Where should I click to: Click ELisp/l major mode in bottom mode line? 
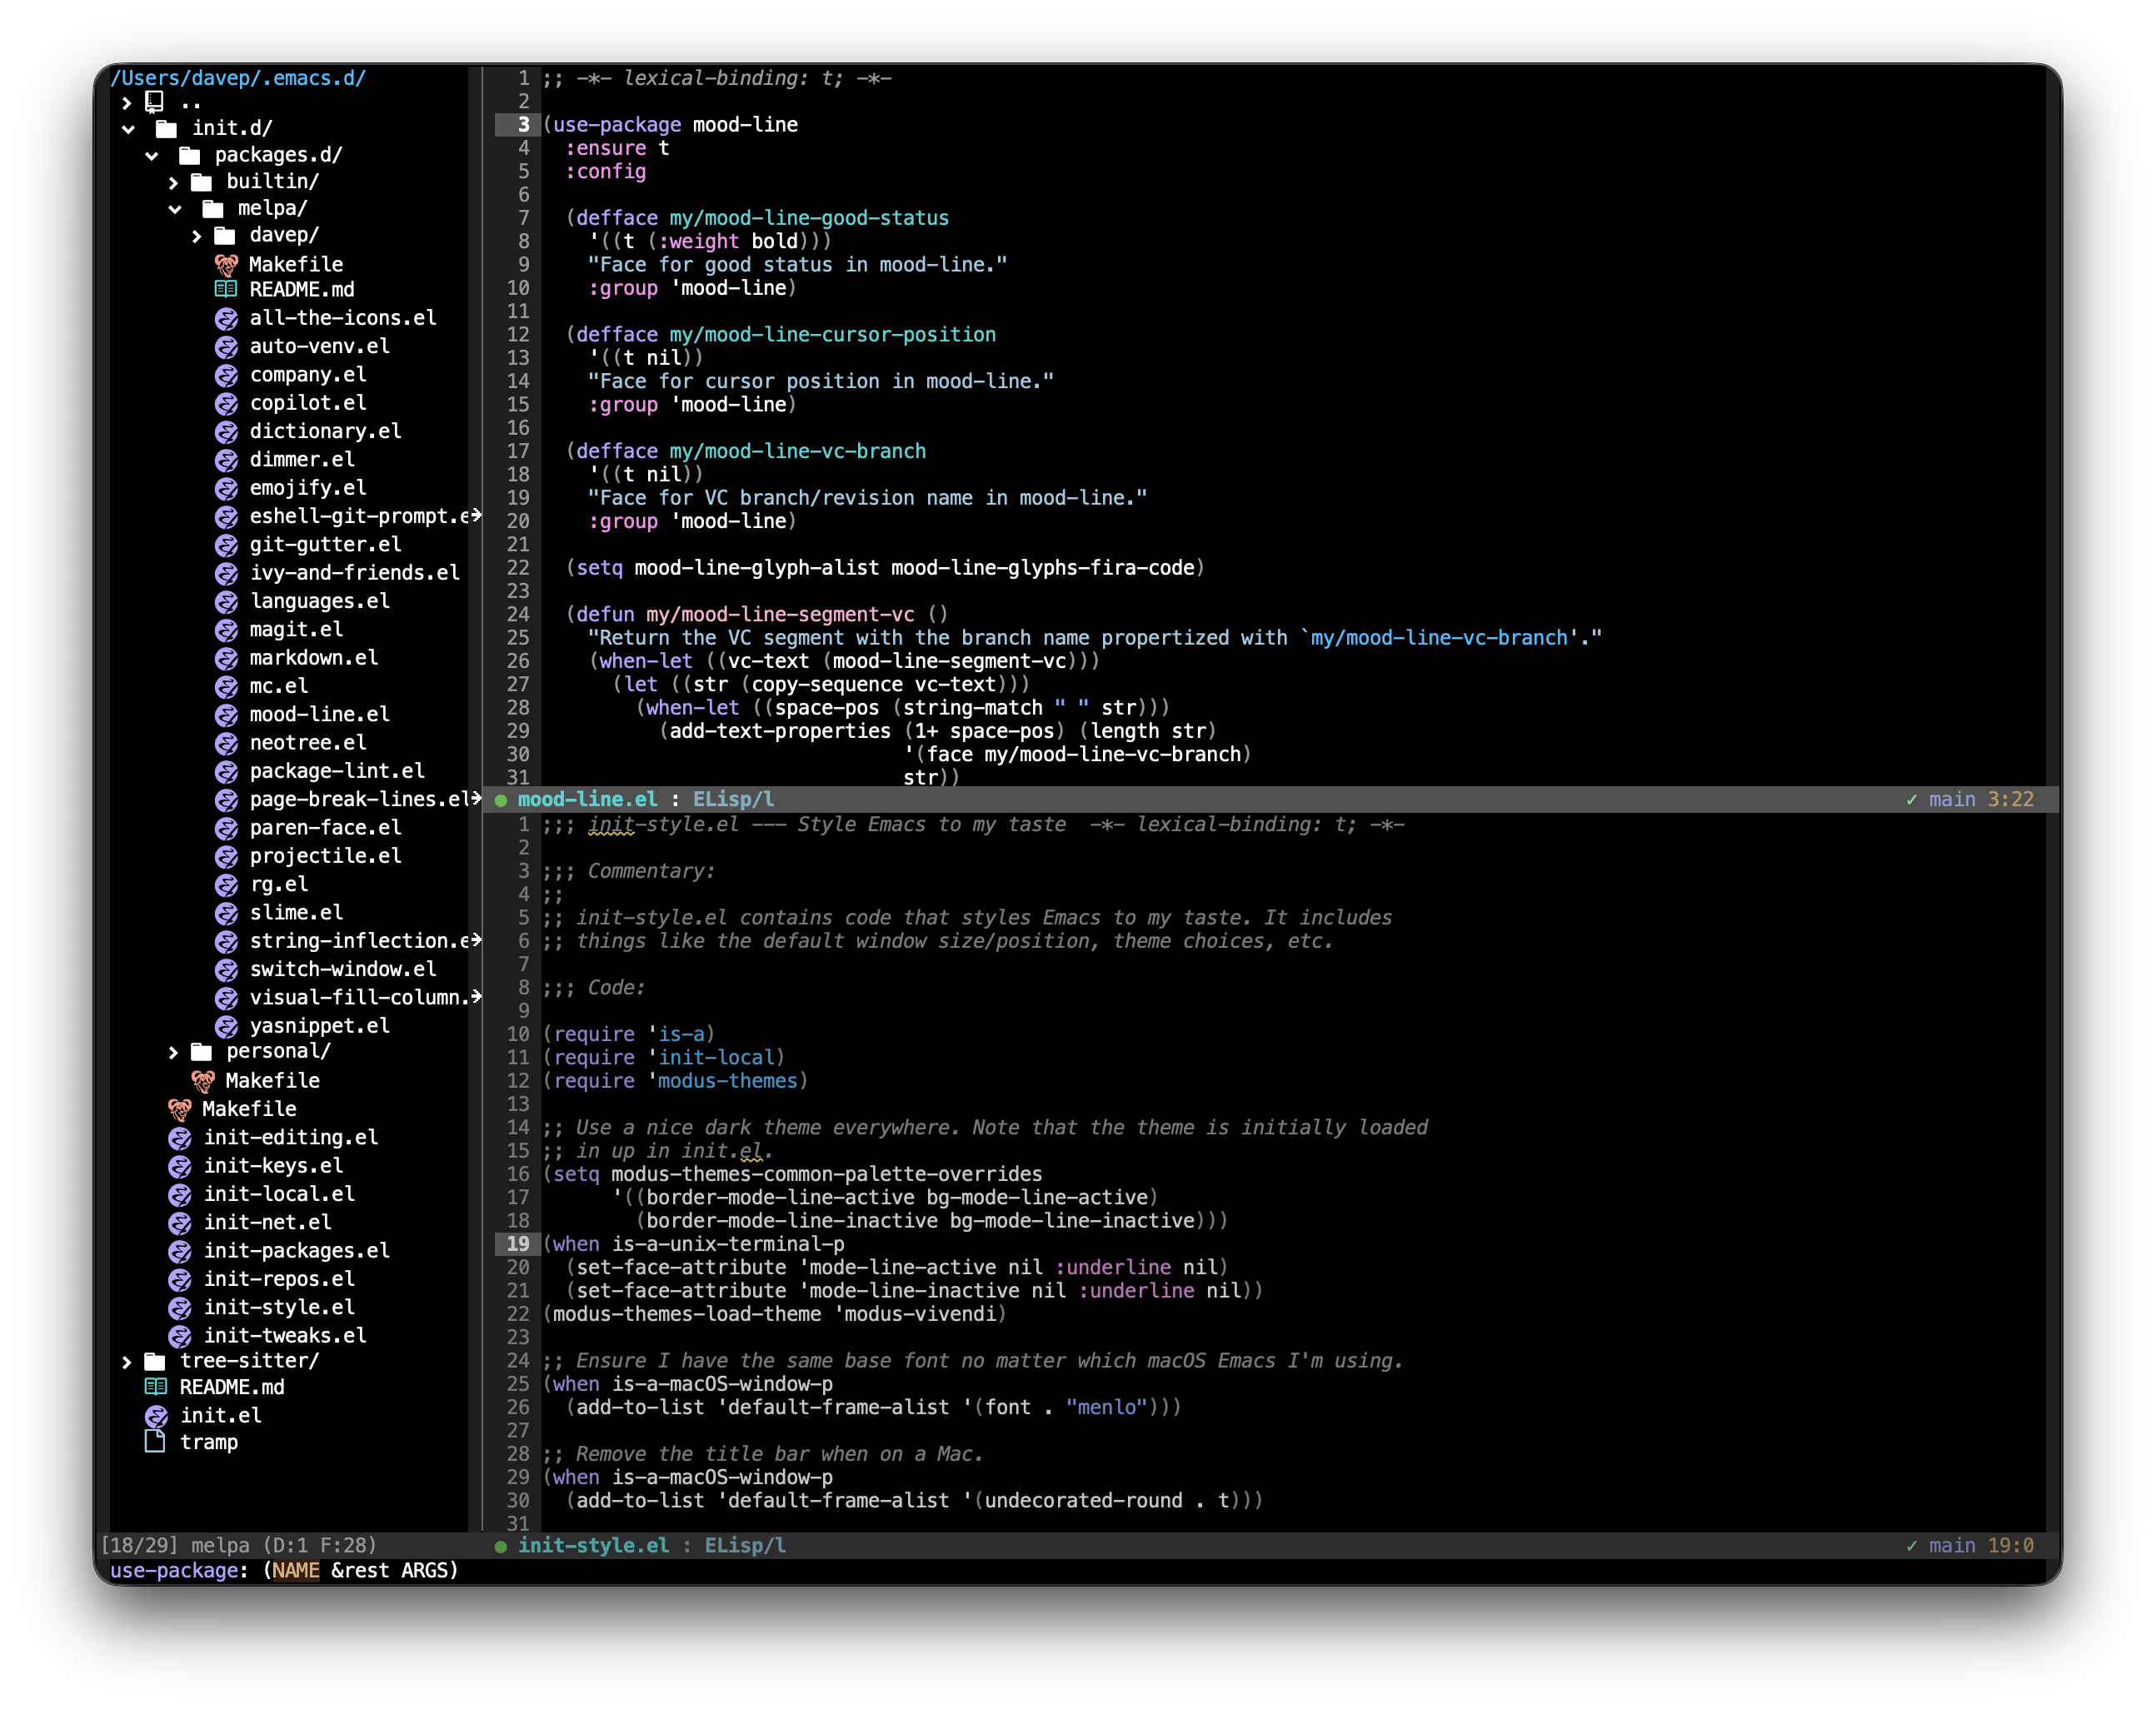click(745, 1546)
